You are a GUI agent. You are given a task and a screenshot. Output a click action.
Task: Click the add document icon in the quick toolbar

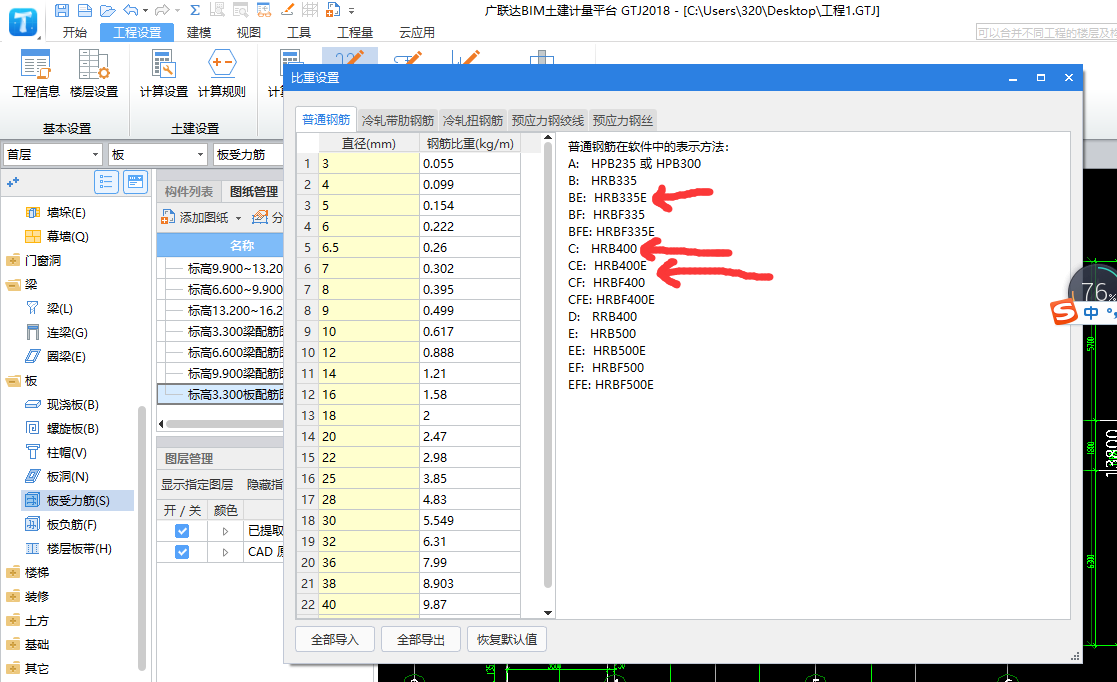click(x=333, y=11)
